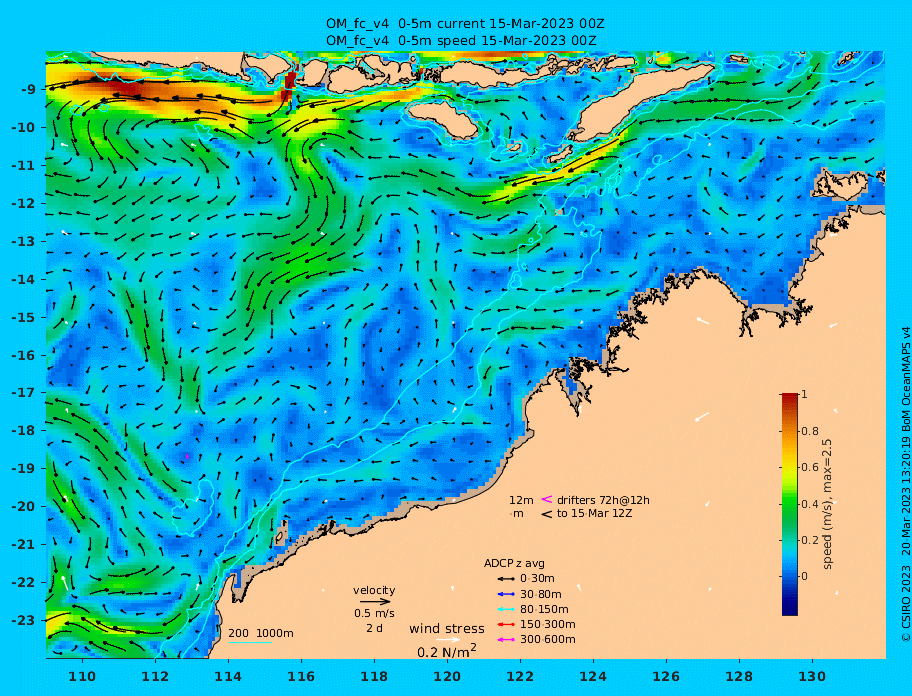Click the white wind stress scale arrow
Screen dimensions: 912x696
tap(448, 640)
